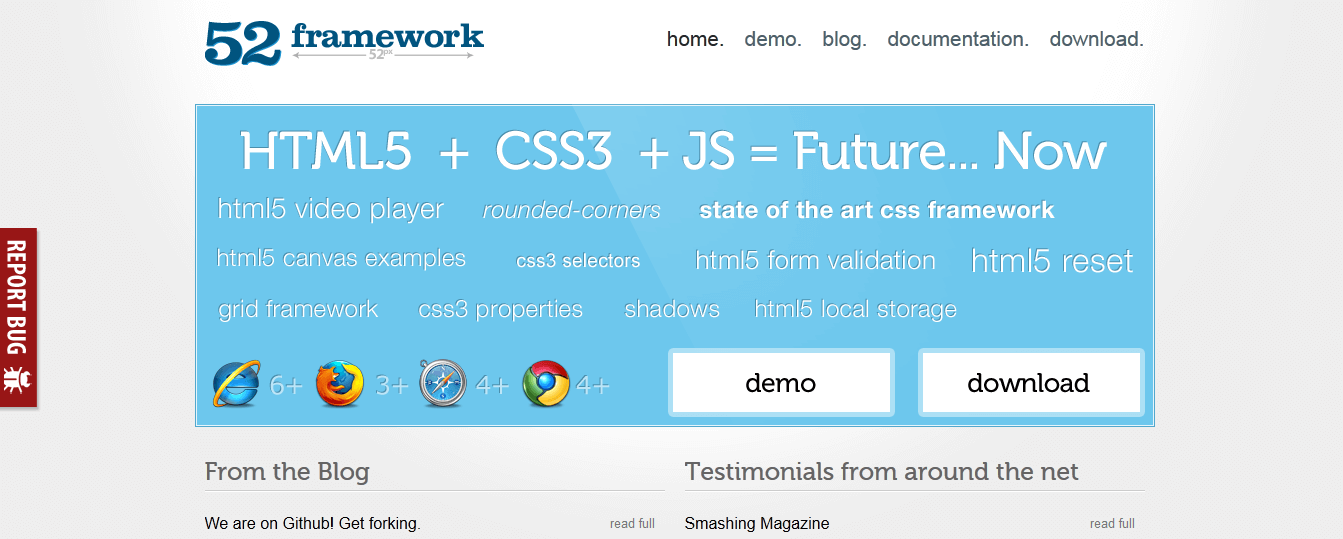Click the 'HTML5 + CSS3 + JS' banner headline
Image resolution: width=1343 pixels, height=539 pixels.
point(673,152)
